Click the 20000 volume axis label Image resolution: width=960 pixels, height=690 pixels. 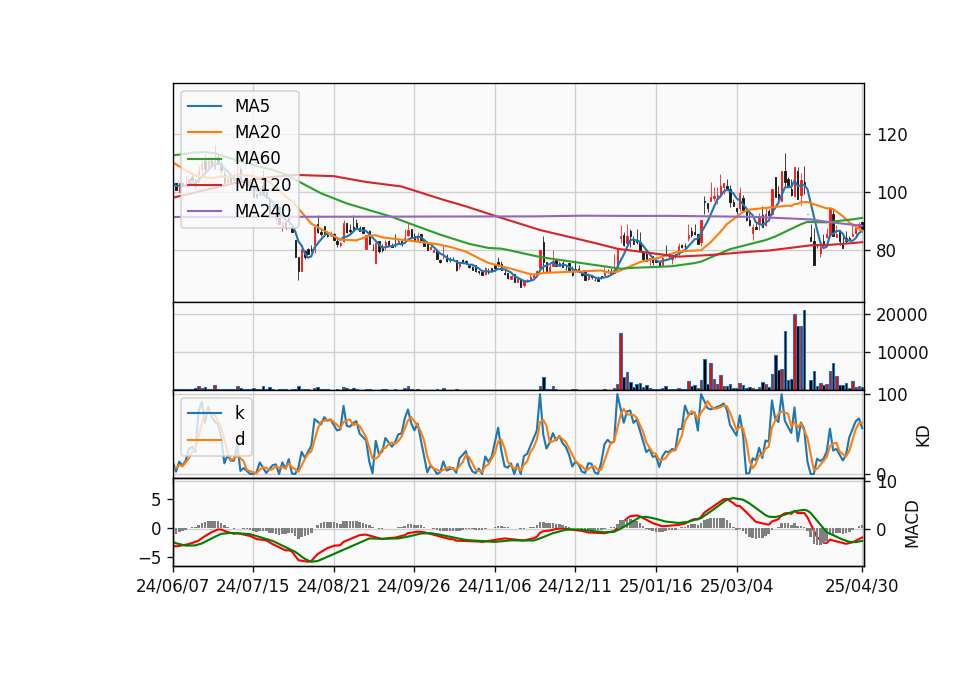point(902,315)
